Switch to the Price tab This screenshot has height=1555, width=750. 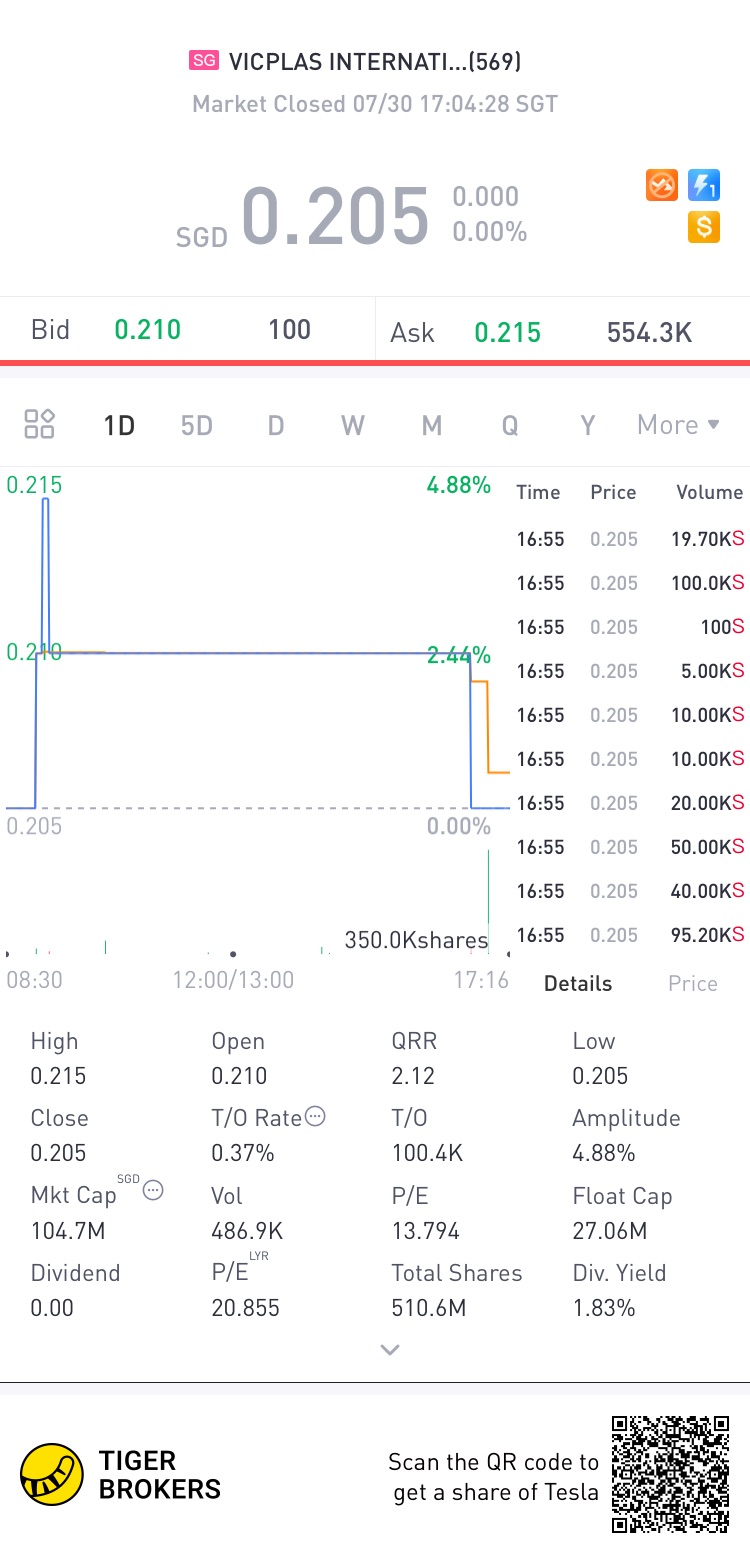(693, 983)
